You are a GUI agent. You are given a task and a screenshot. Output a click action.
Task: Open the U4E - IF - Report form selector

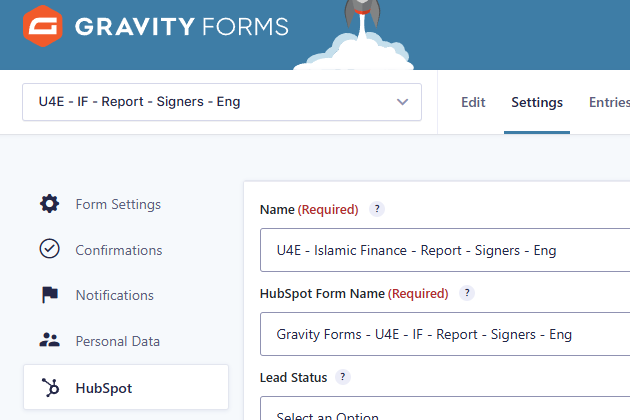click(x=222, y=102)
